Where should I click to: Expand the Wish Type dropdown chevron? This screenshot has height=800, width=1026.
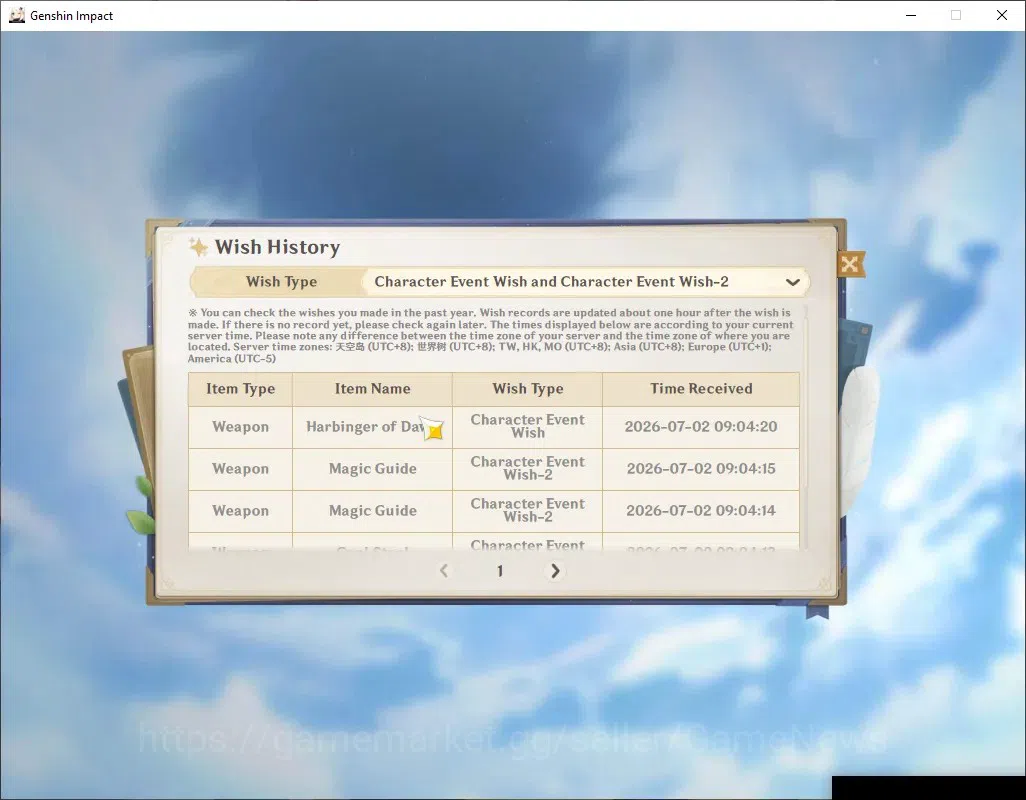coord(792,283)
